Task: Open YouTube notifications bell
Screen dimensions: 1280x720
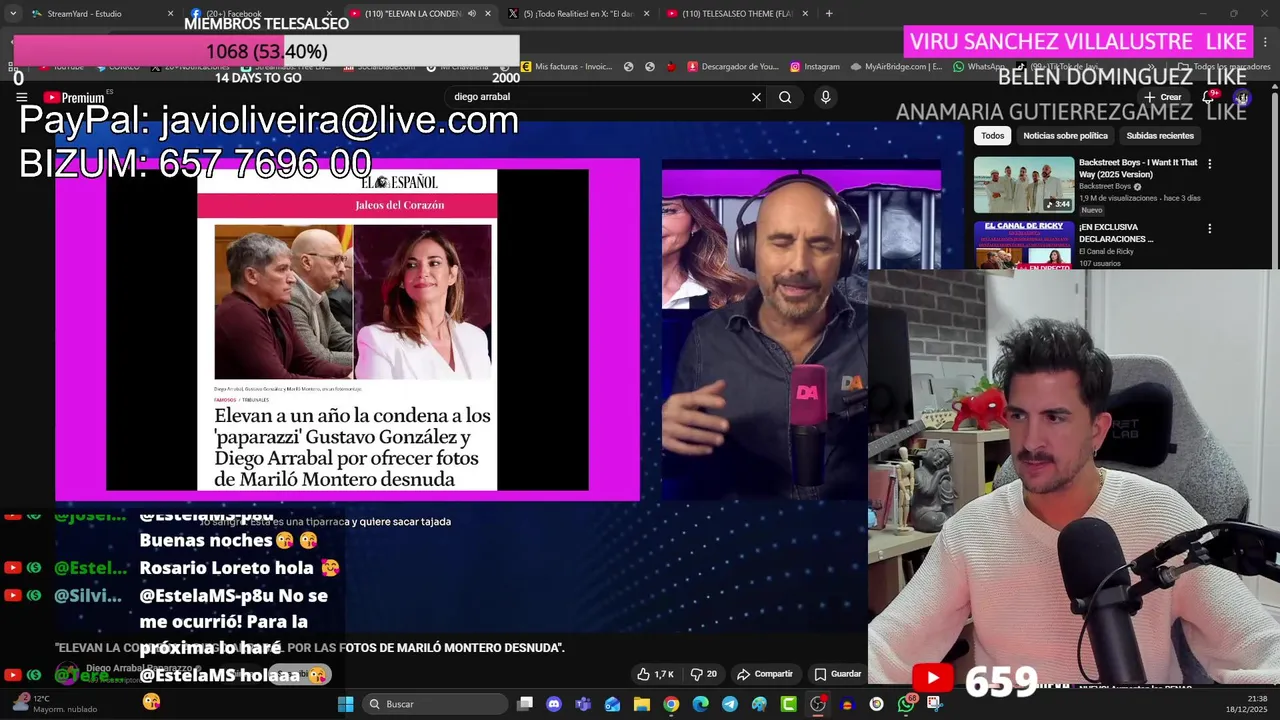Action: [1208, 97]
